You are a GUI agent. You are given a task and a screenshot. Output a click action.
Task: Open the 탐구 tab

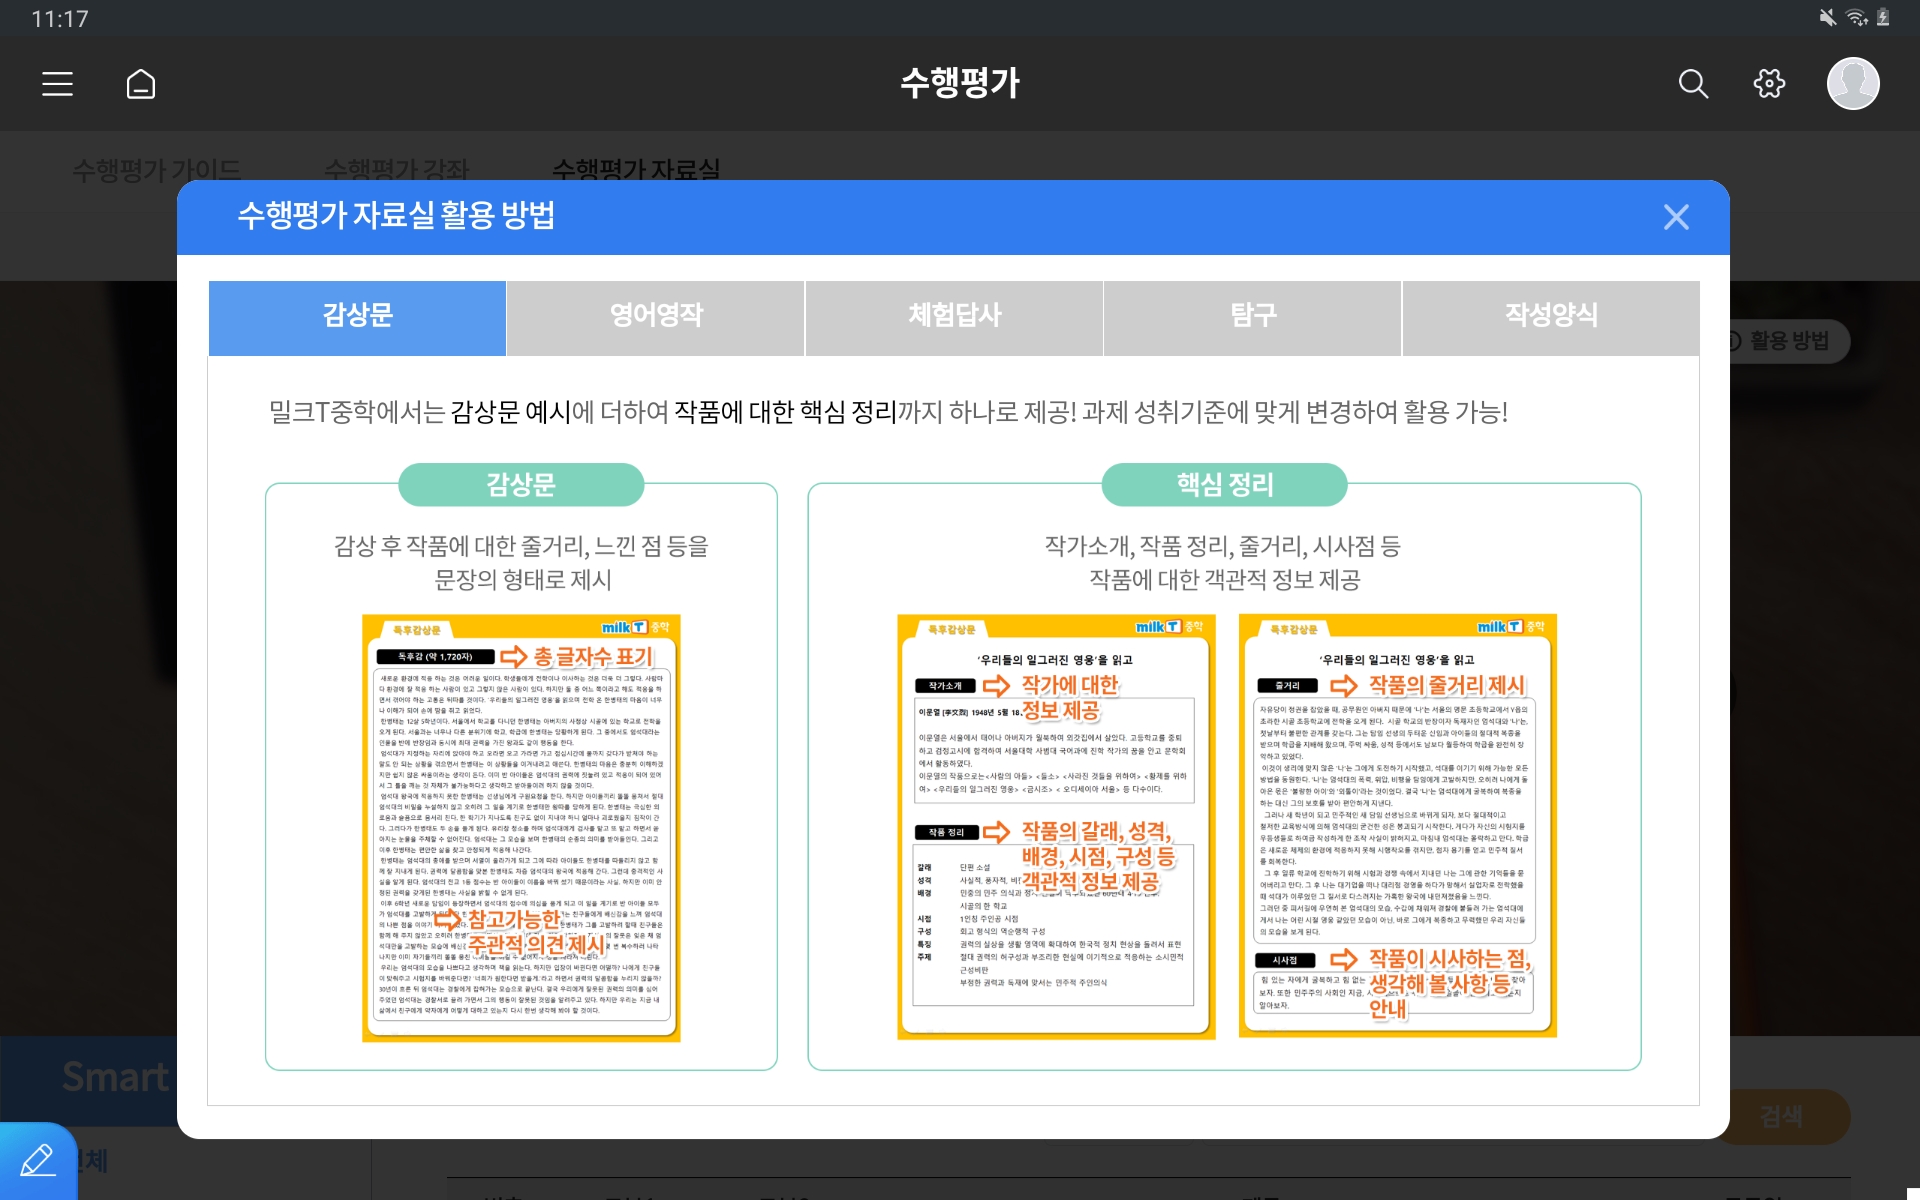click(x=1253, y=317)
